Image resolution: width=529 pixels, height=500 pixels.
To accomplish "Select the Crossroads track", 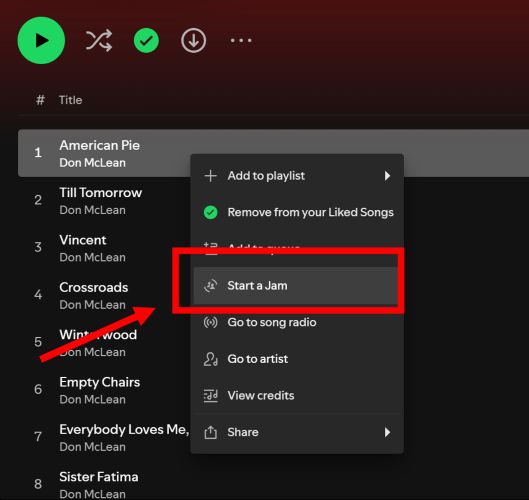I will [94, 287].
